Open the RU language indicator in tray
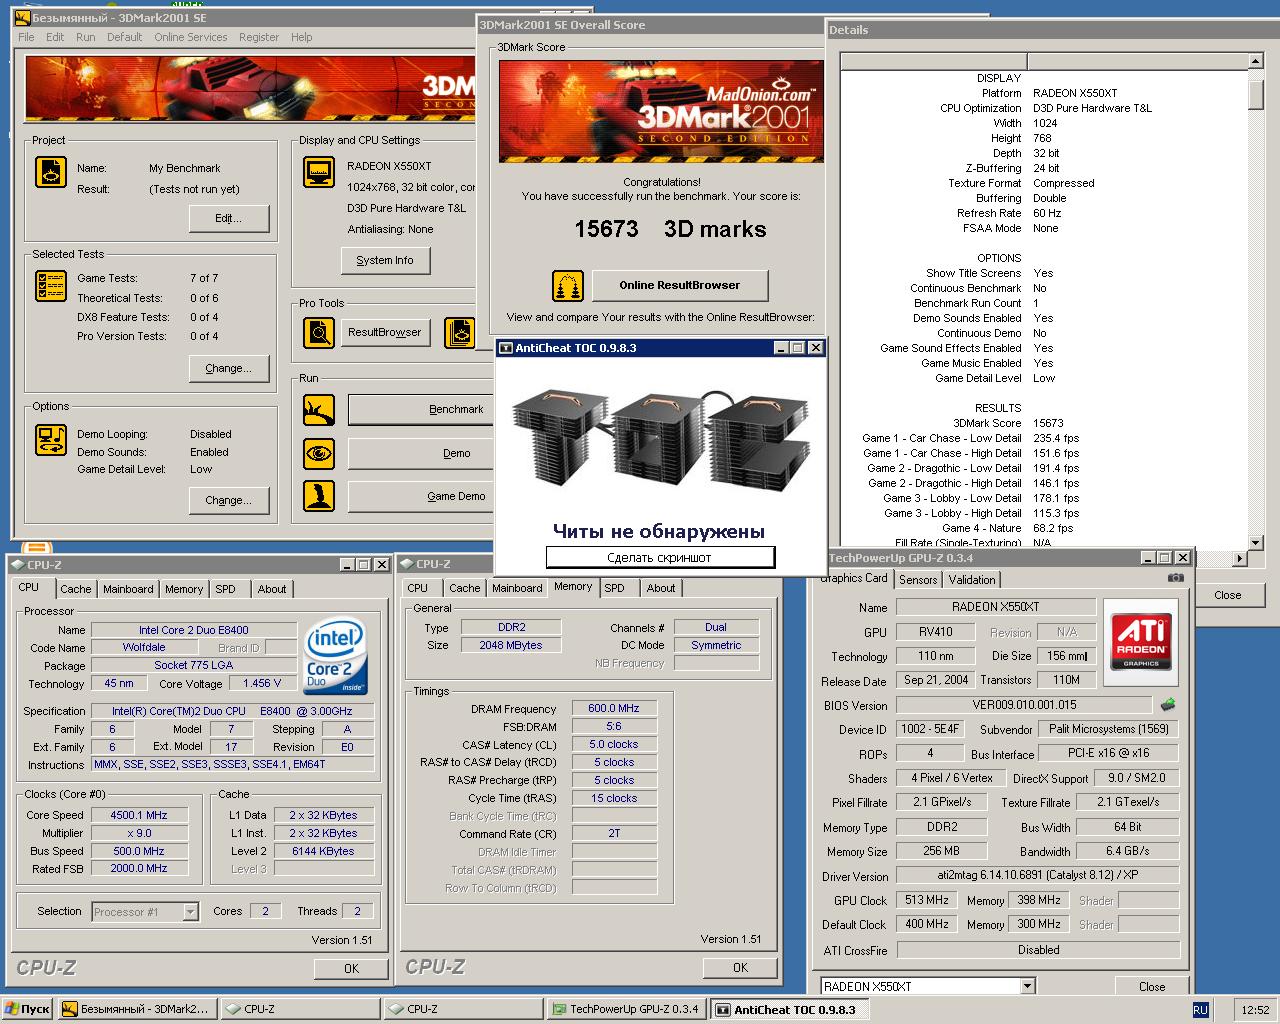This screenshot has height=1024, width=1280. pyautogui.click(x=1200, y=1010)
